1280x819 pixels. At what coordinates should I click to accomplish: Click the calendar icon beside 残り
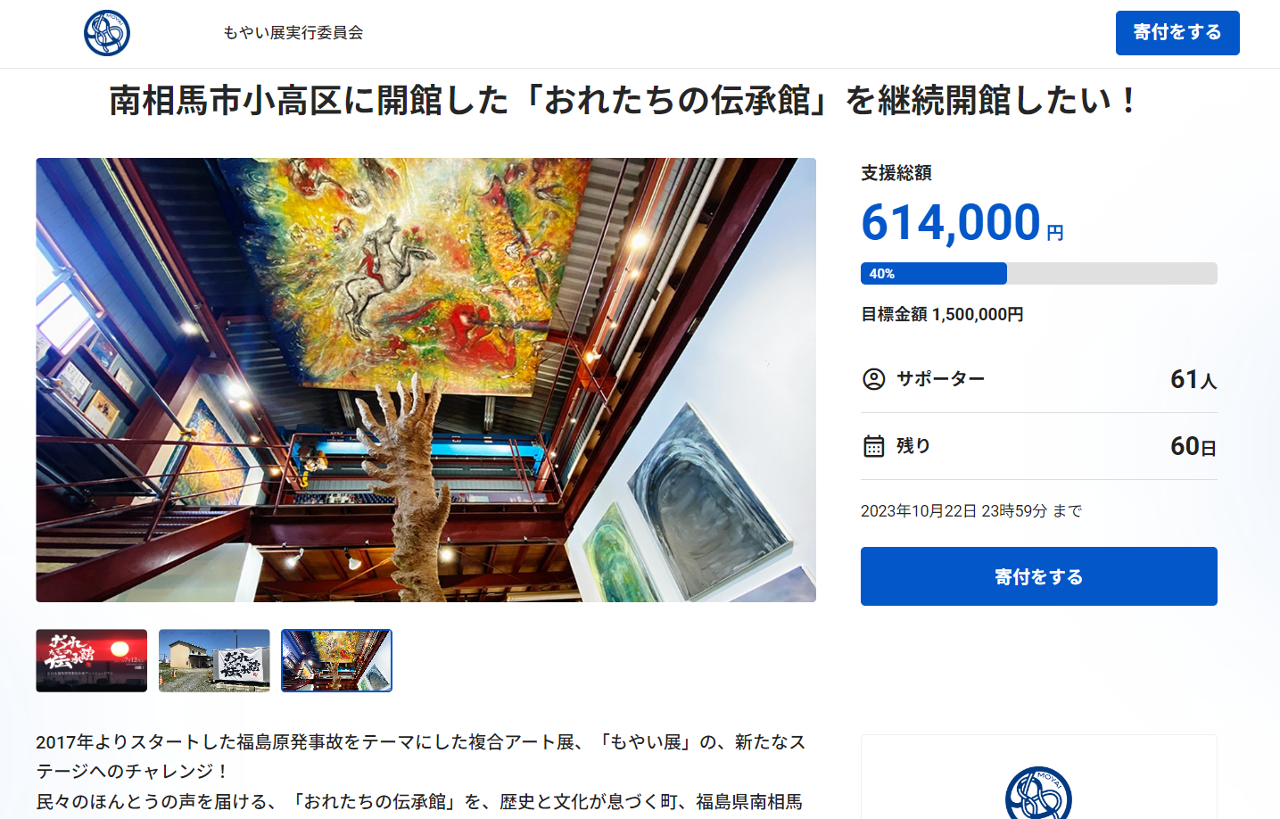(874, 446)
